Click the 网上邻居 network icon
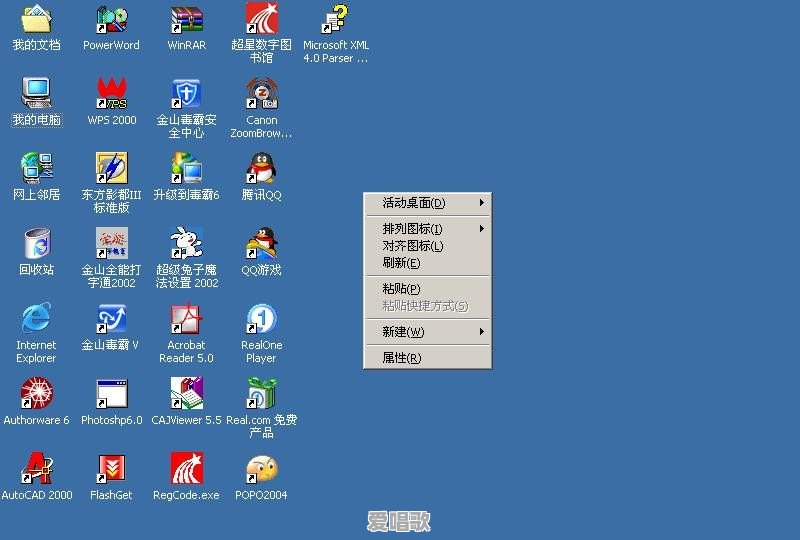This screenshot has width=800, height=540. (36, 168)
